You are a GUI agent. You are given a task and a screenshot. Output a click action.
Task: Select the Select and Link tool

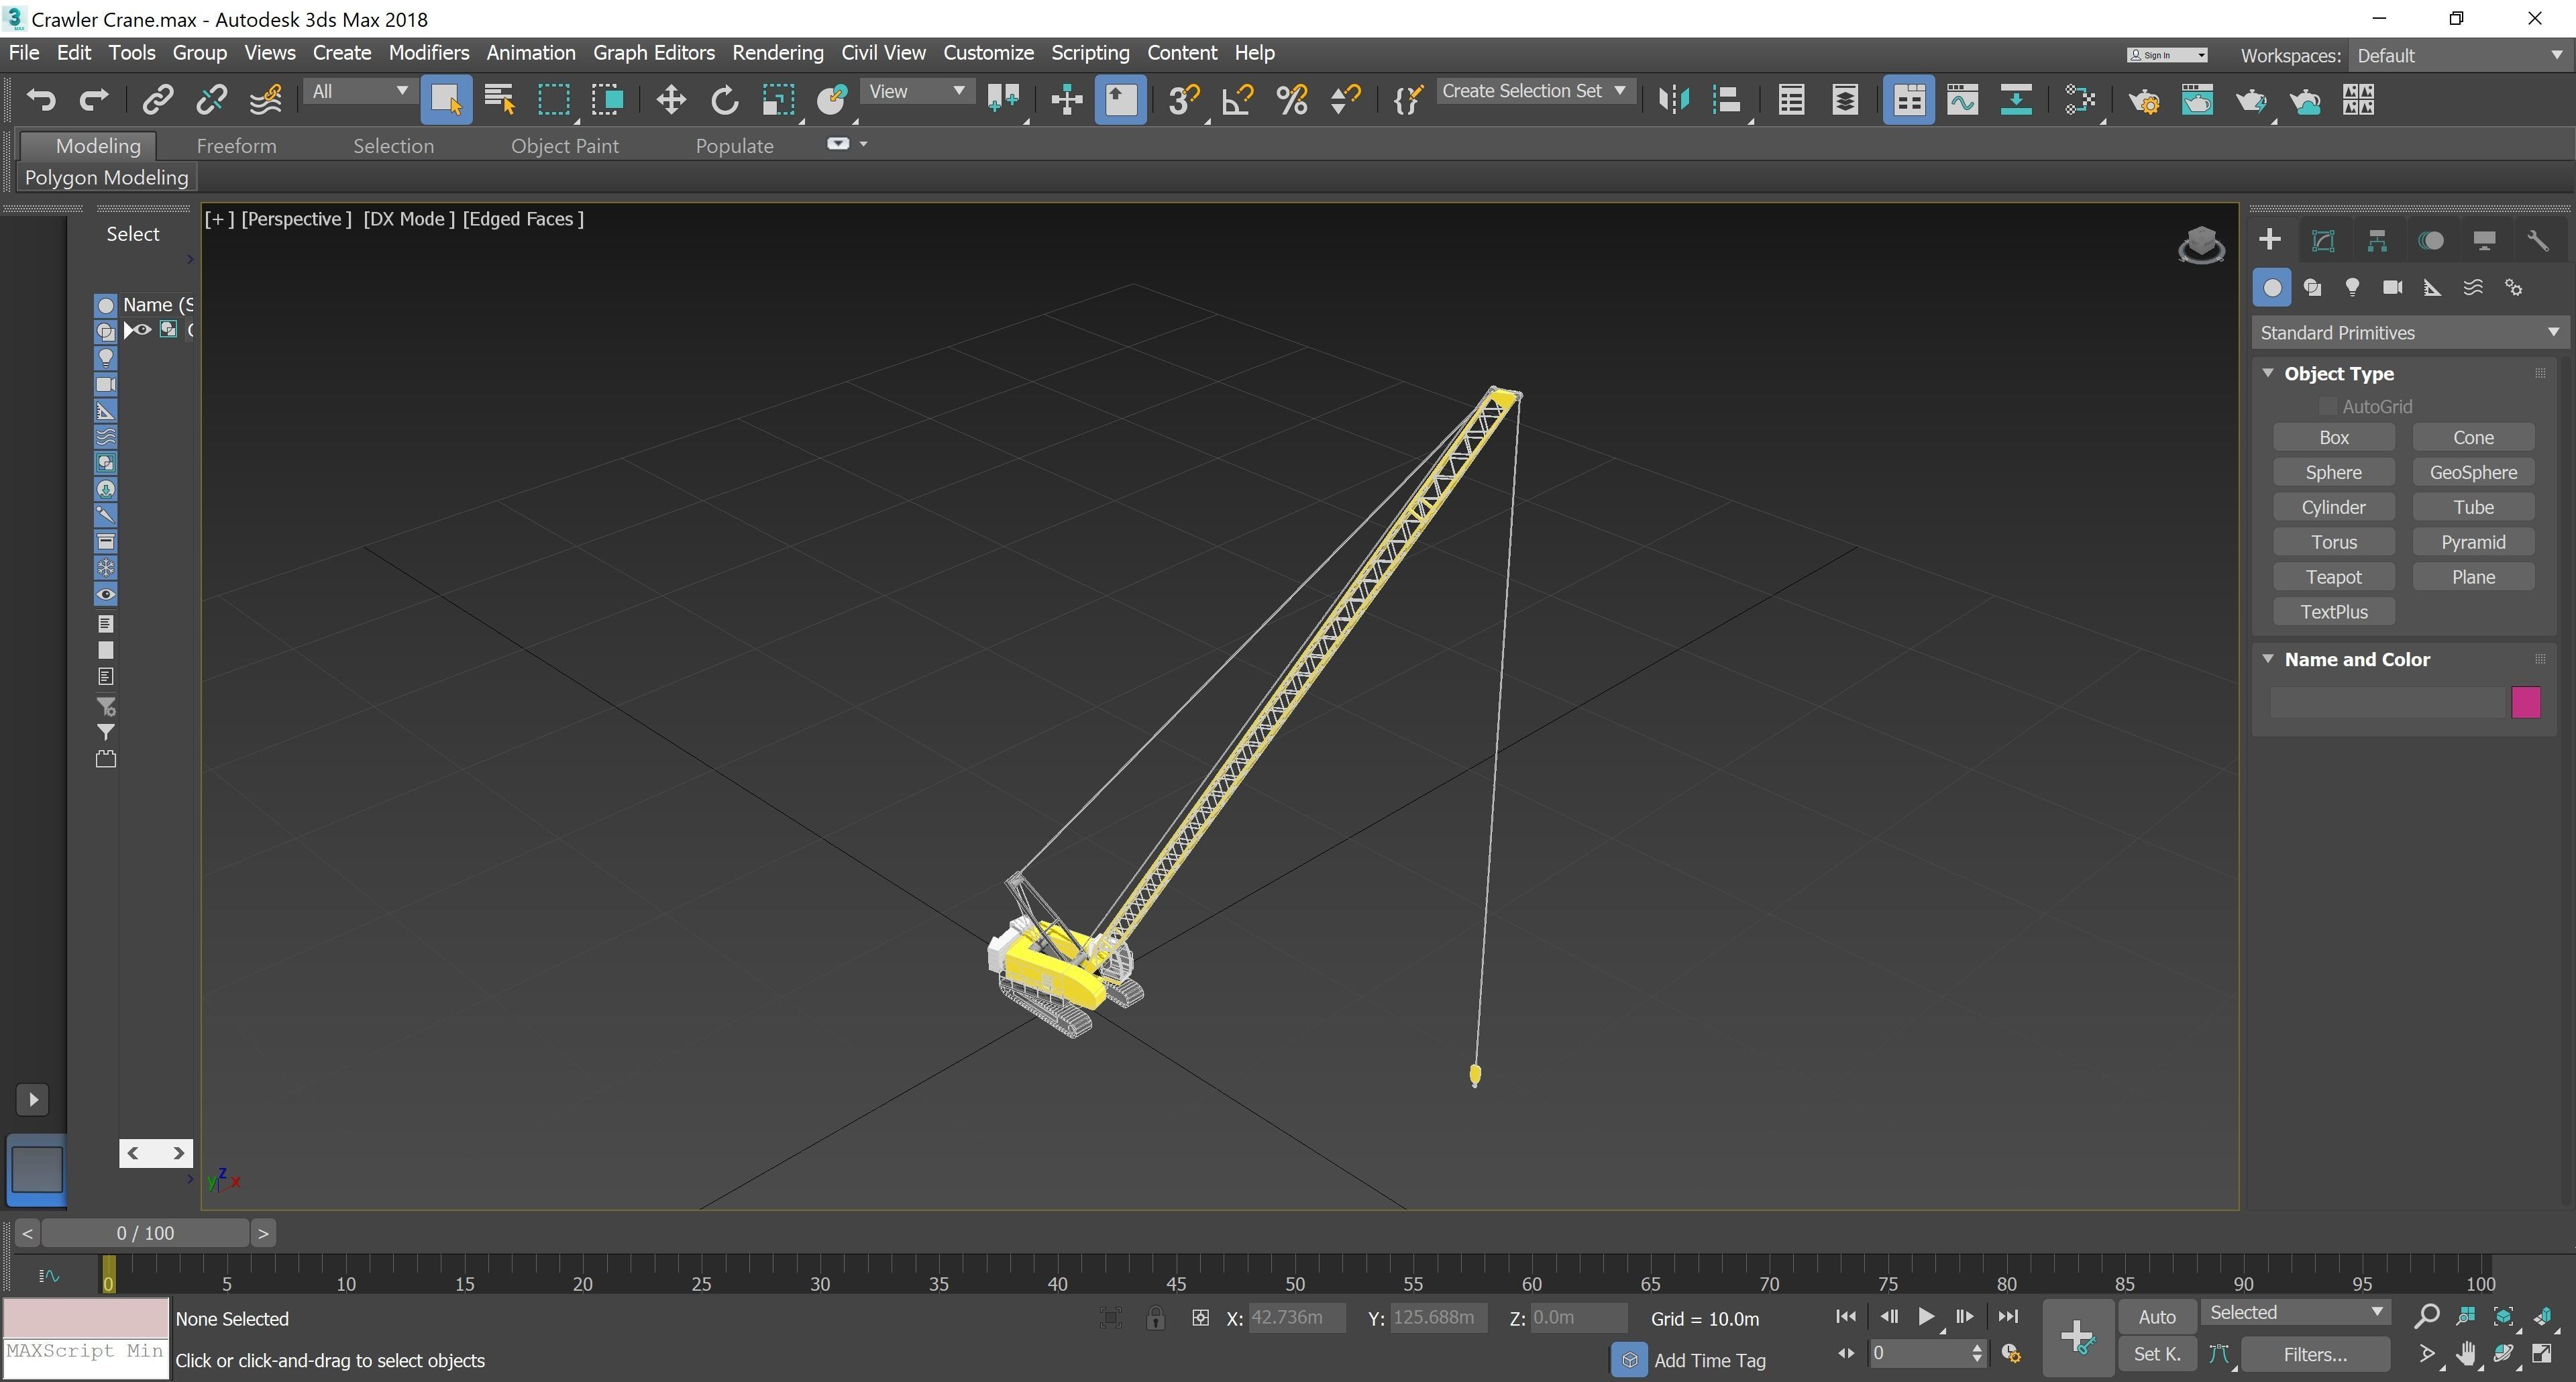(158, 99)
